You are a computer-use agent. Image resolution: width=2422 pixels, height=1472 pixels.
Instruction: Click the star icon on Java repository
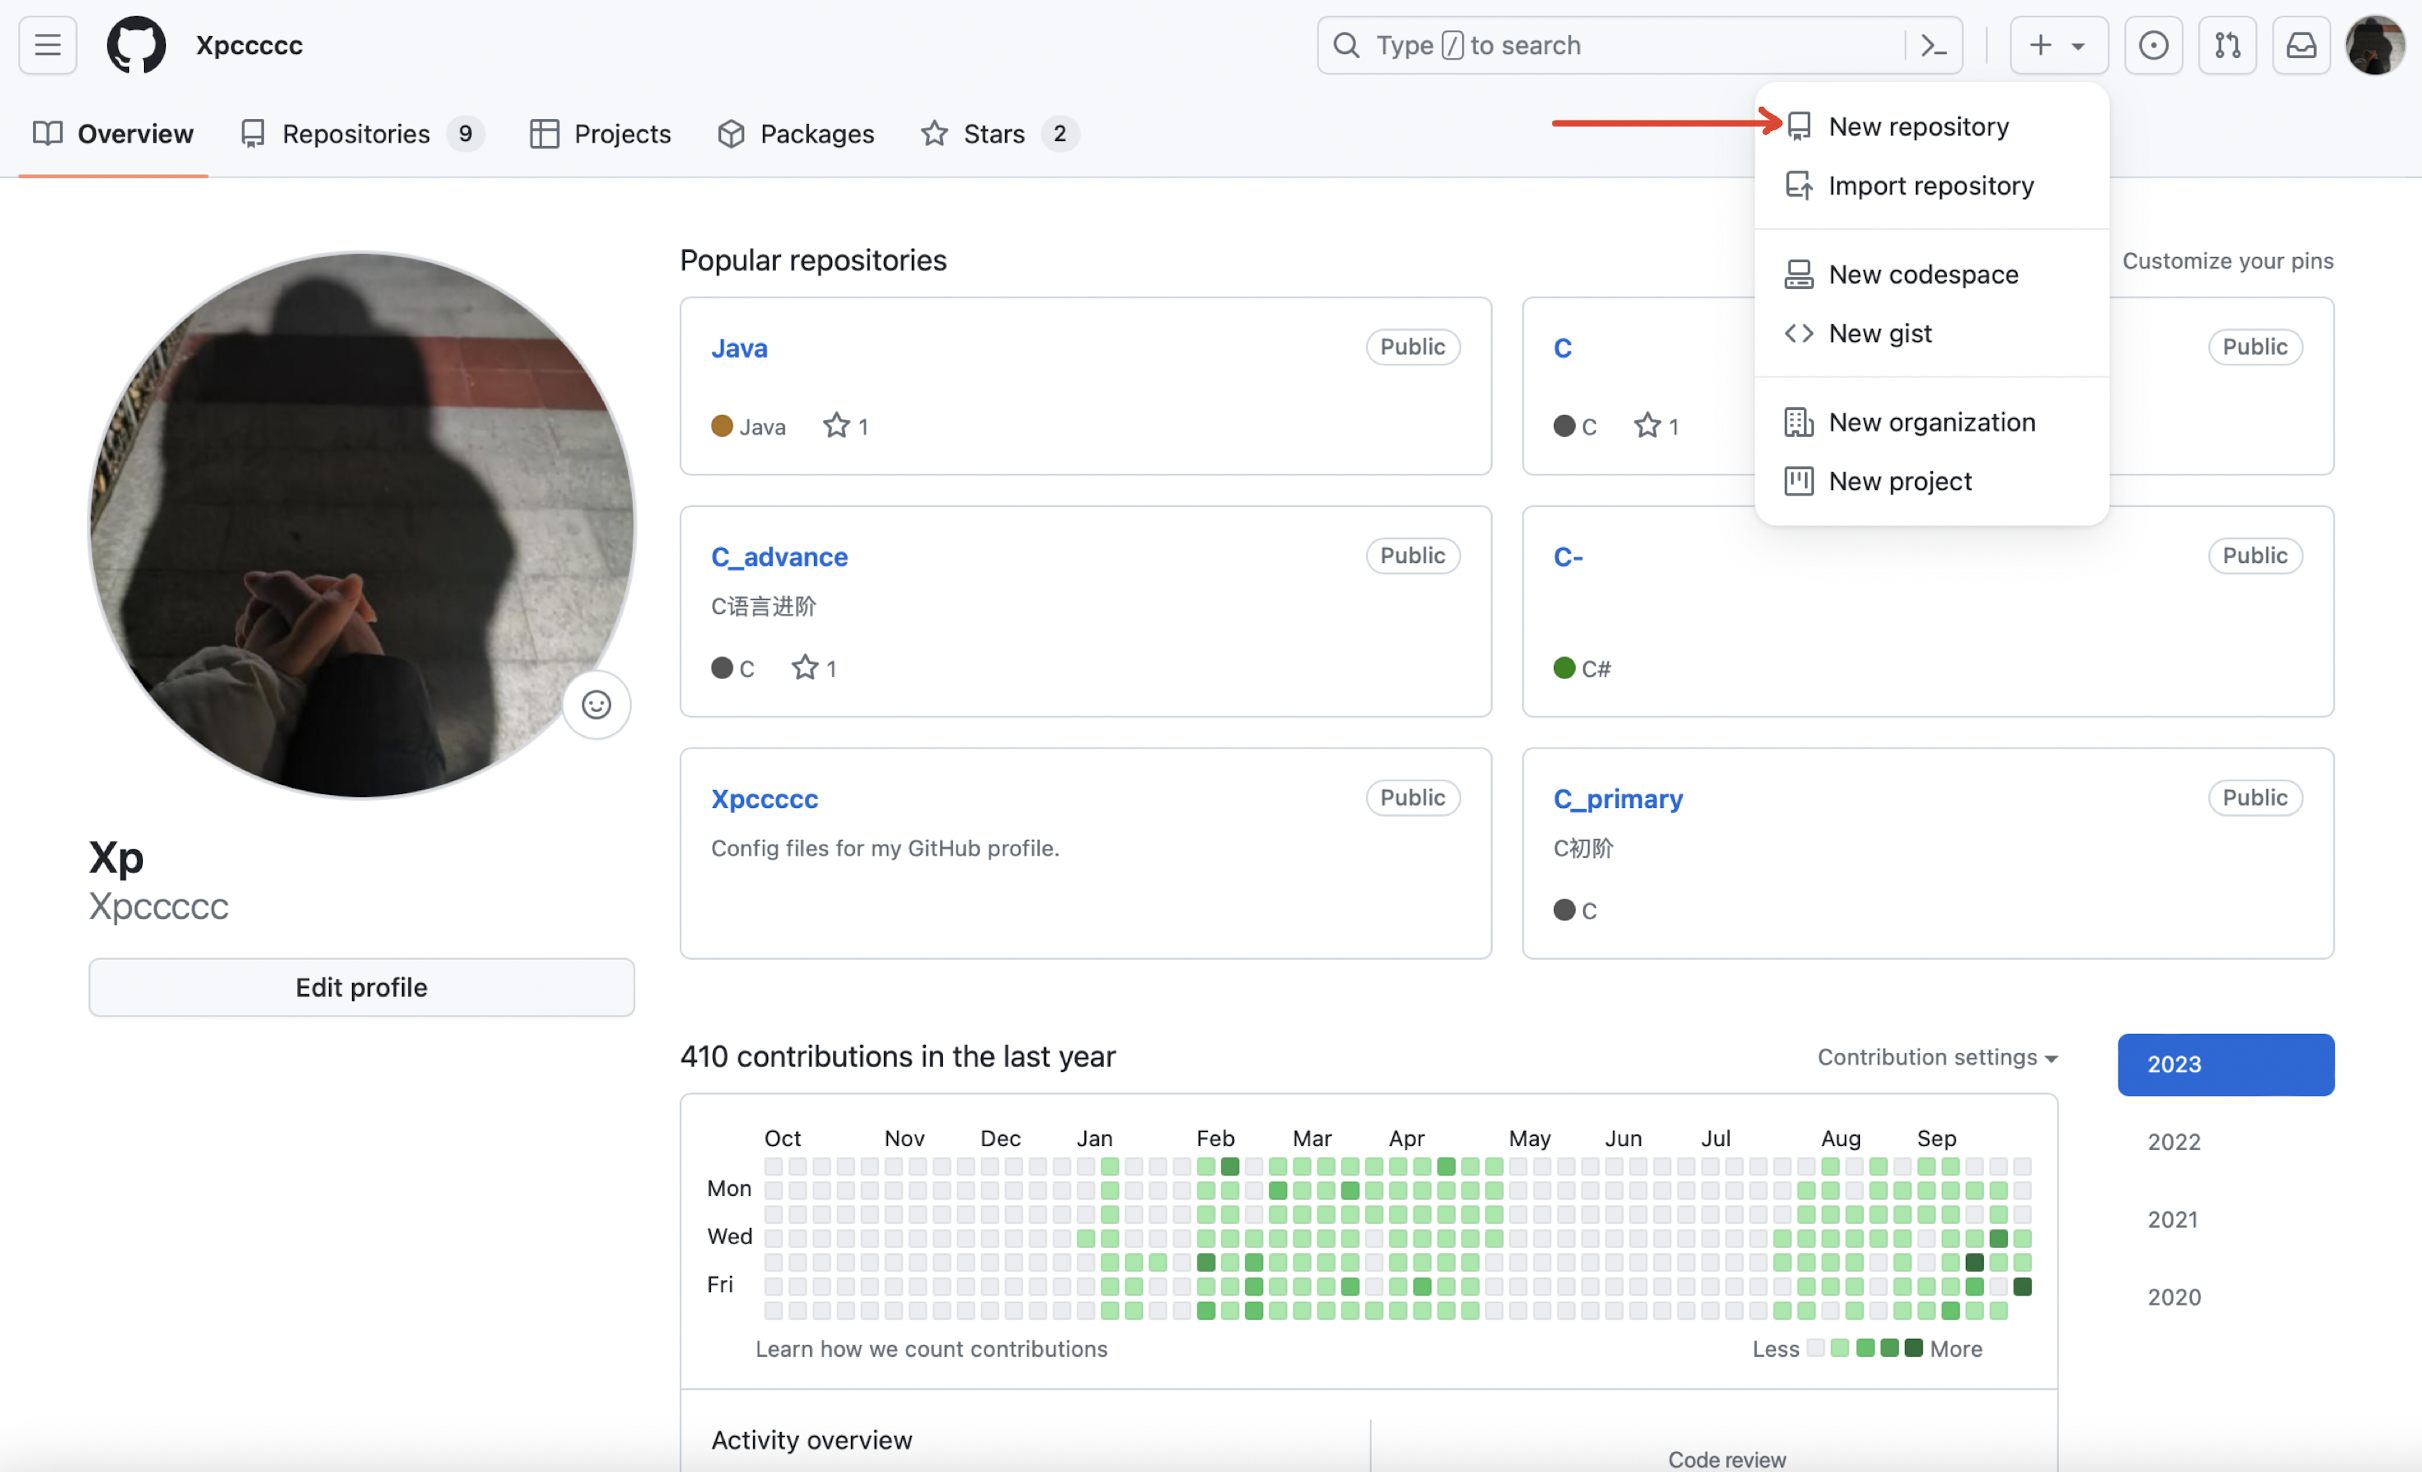click(x=836, y=426)
